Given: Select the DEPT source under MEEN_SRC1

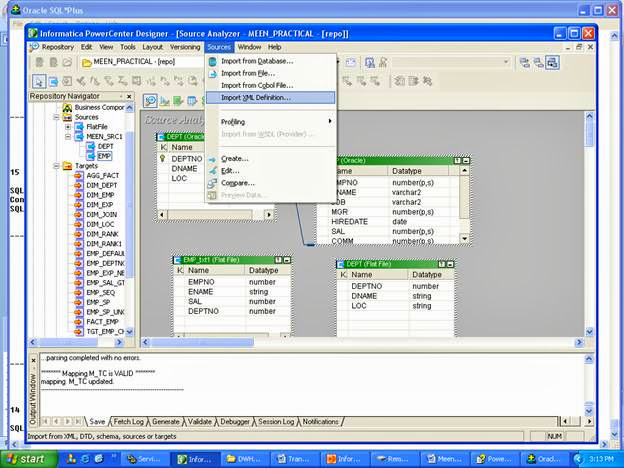Looking at the screenshot, I should pyautogui.click(x=105, y=146).
